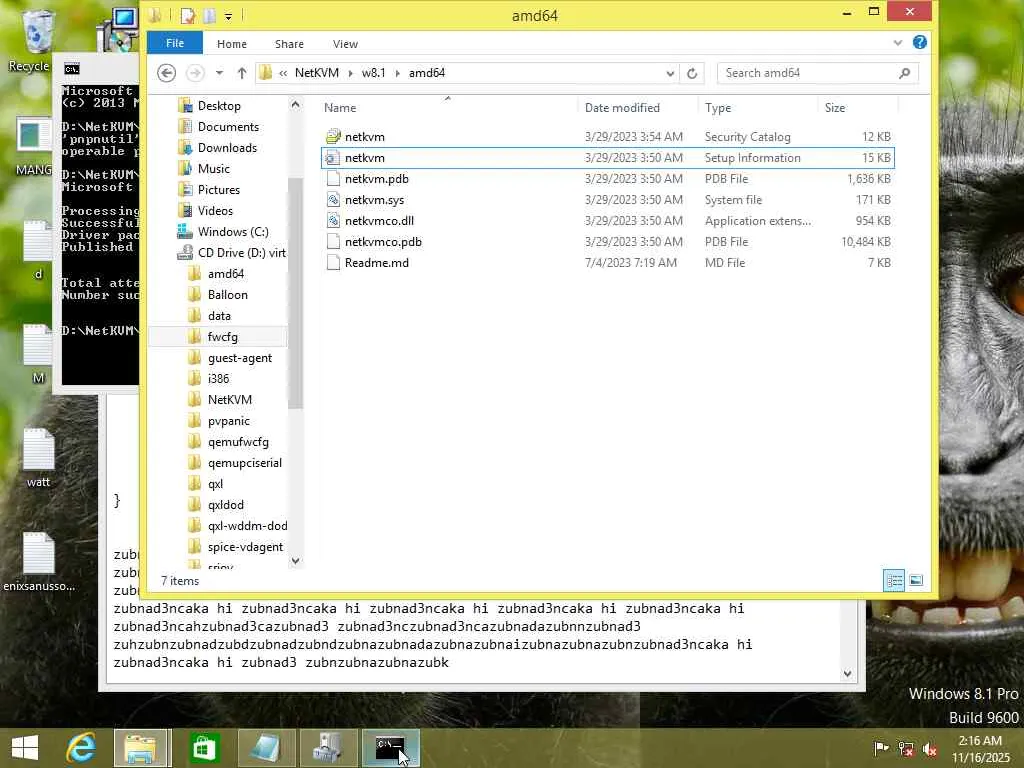Open the Balloon folder in the tree
Screen dimensions: 1024x768
[227, 295]
